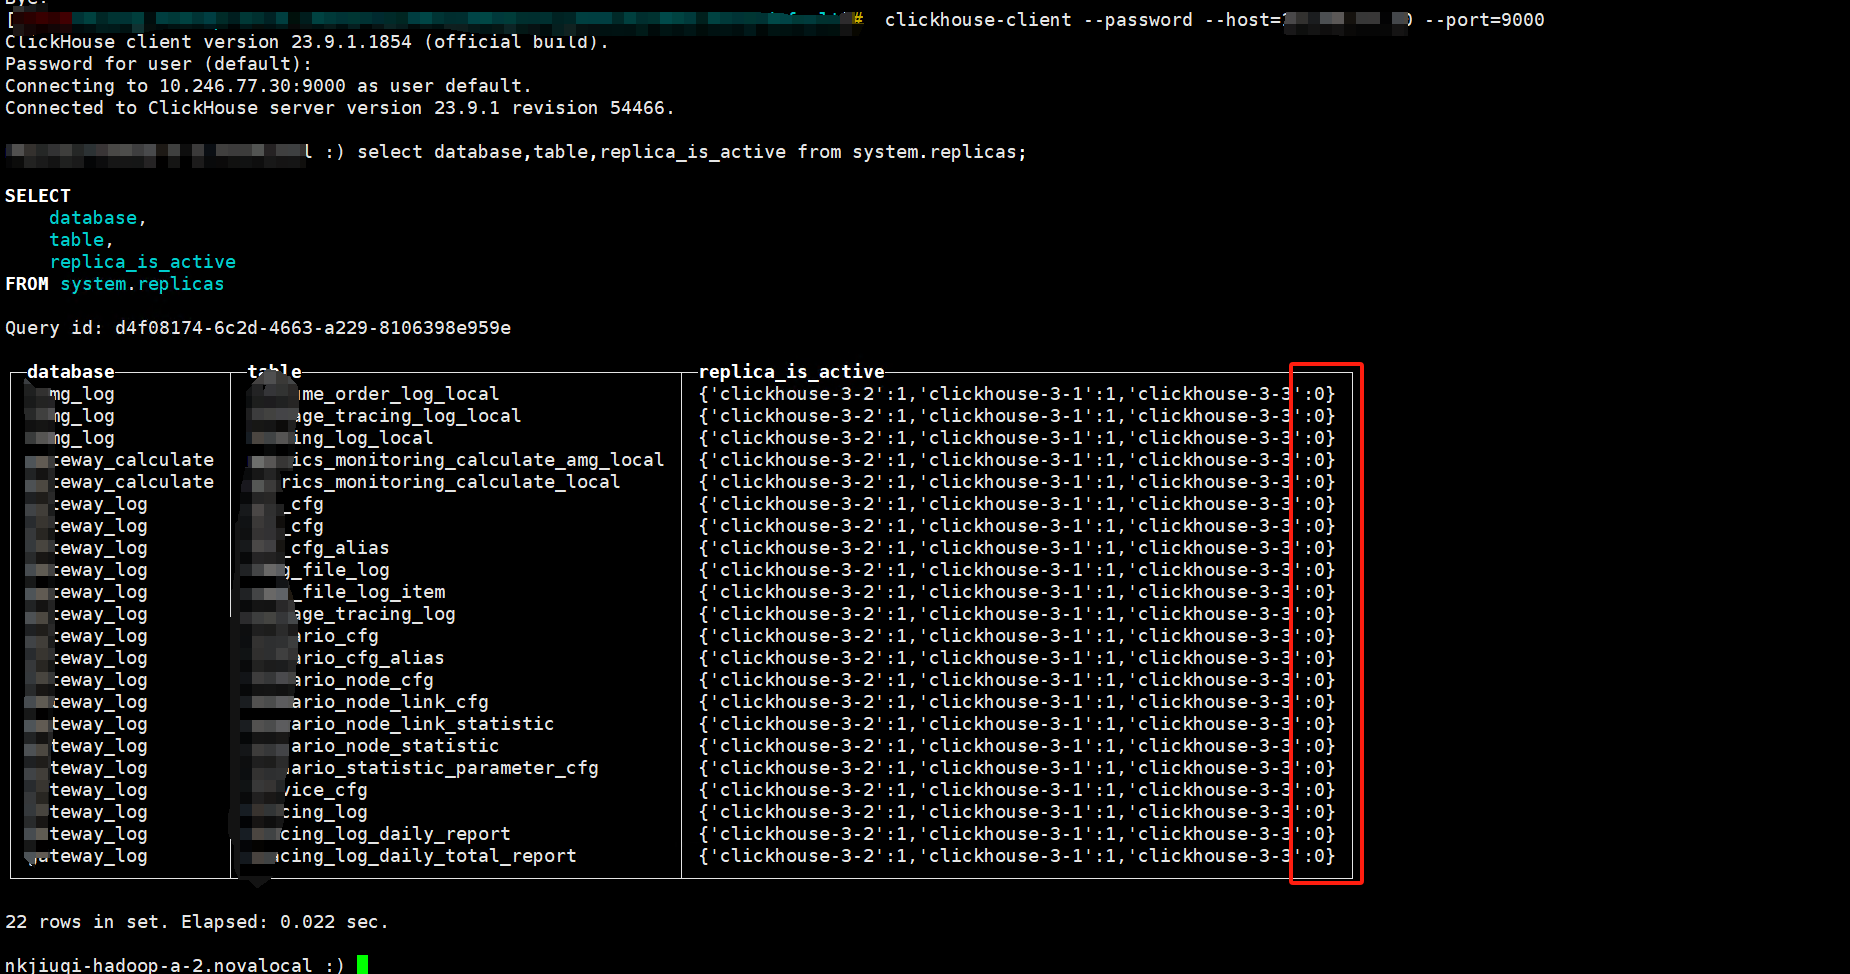Click the 'cing_log_daily_total_report' table cell
This screenshot has height=974, width=1850.
click(425, 856)
